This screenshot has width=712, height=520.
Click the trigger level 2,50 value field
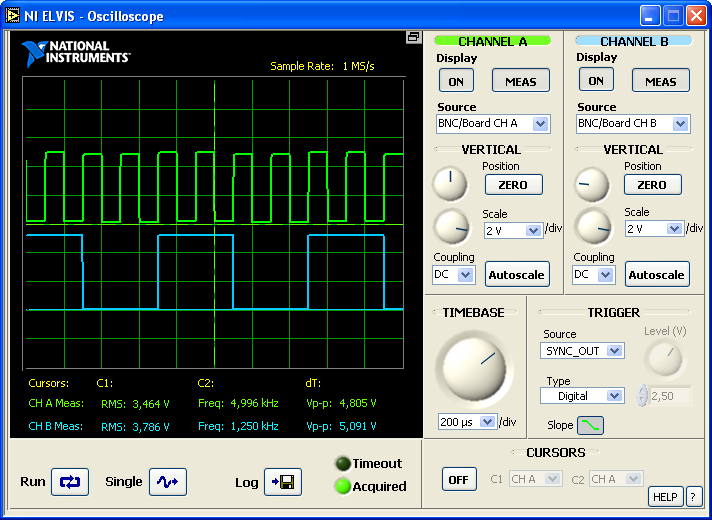(x=670, y=396)
